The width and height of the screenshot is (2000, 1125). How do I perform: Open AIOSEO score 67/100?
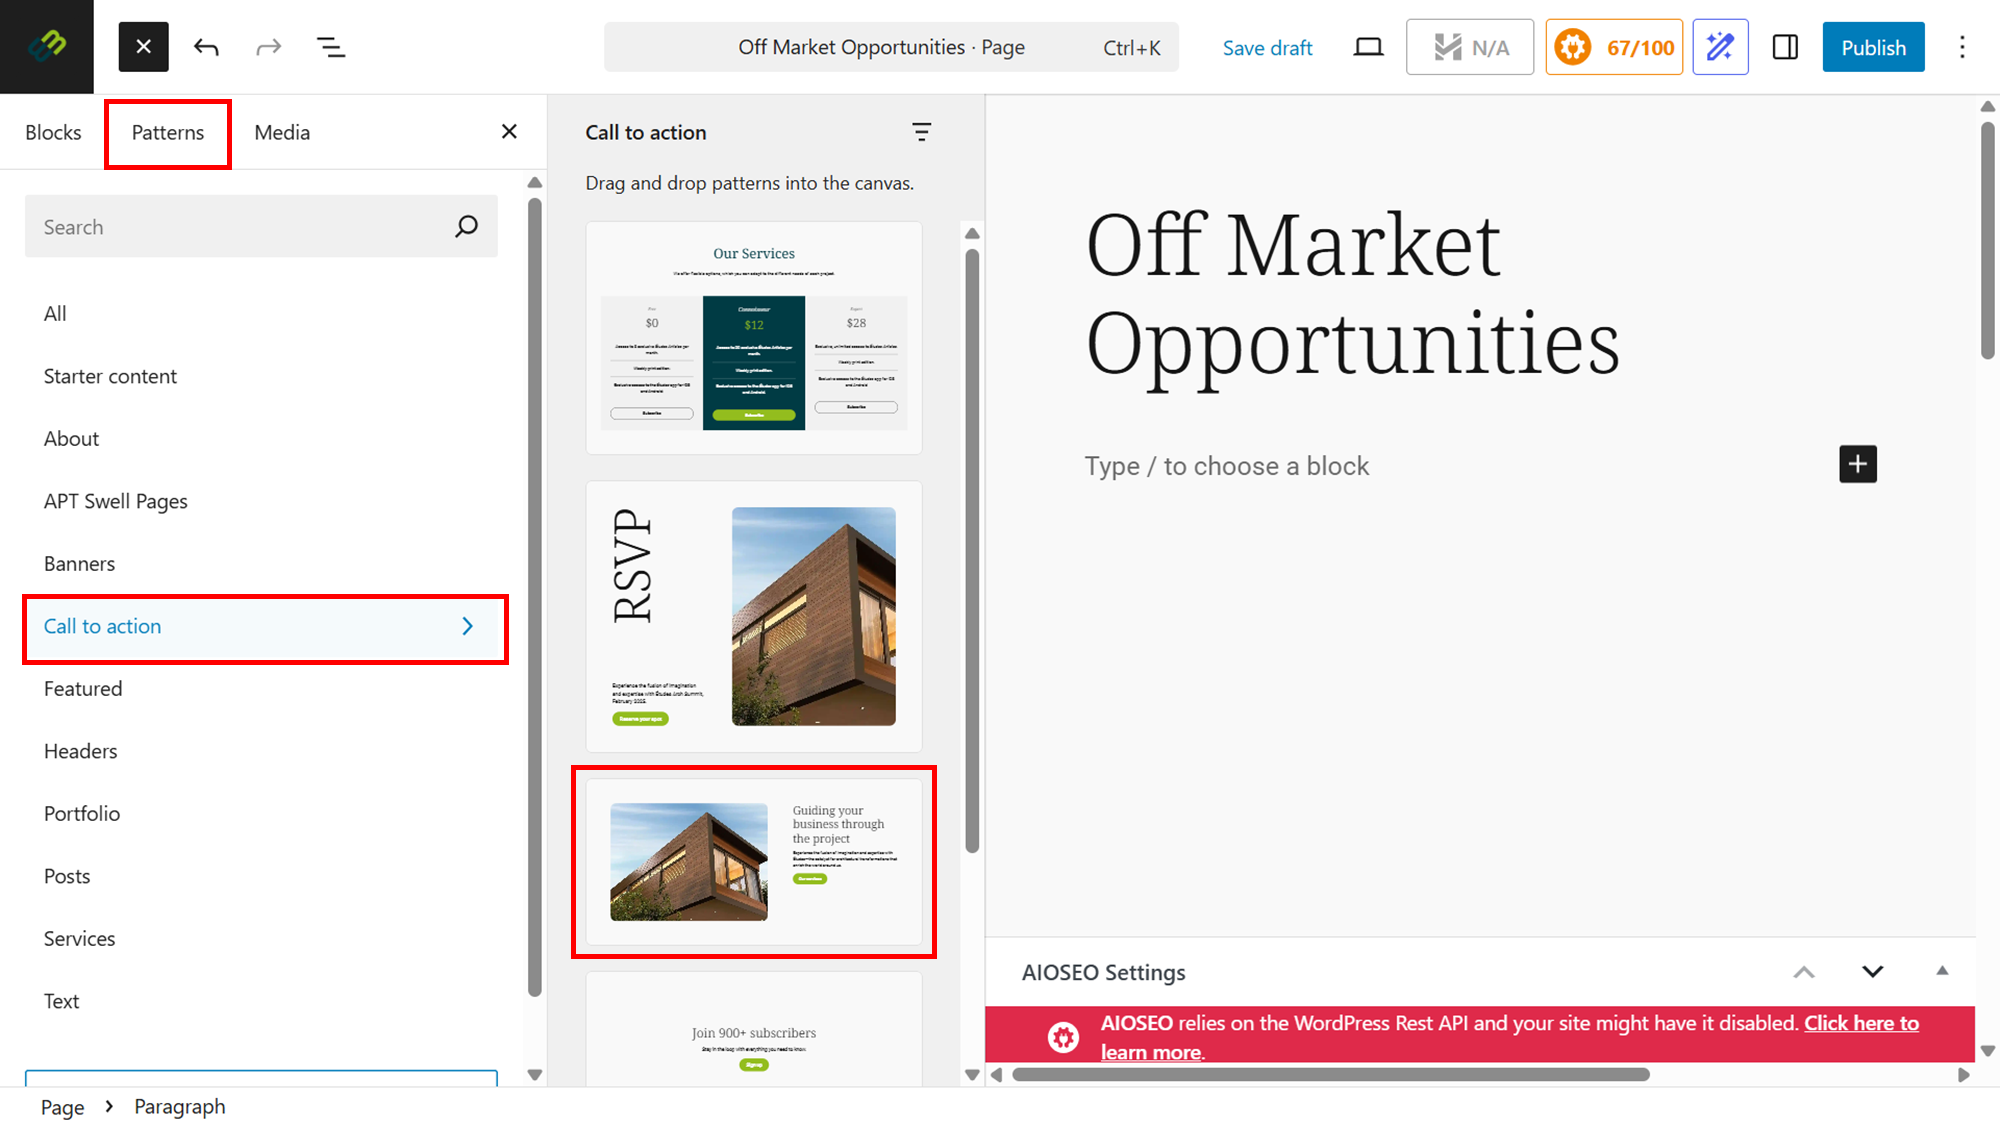1614,47
